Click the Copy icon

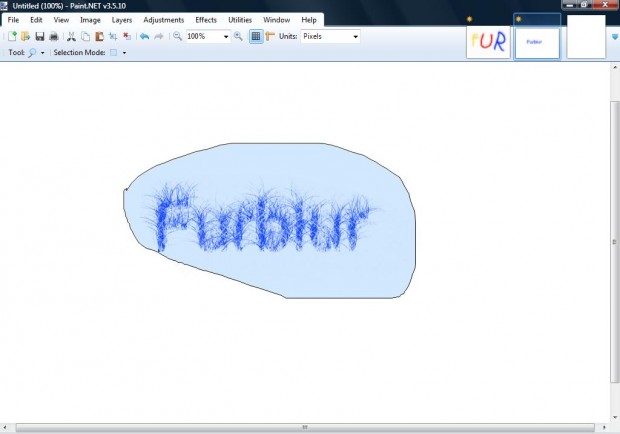pyautogui.click(x=85, y=36)
